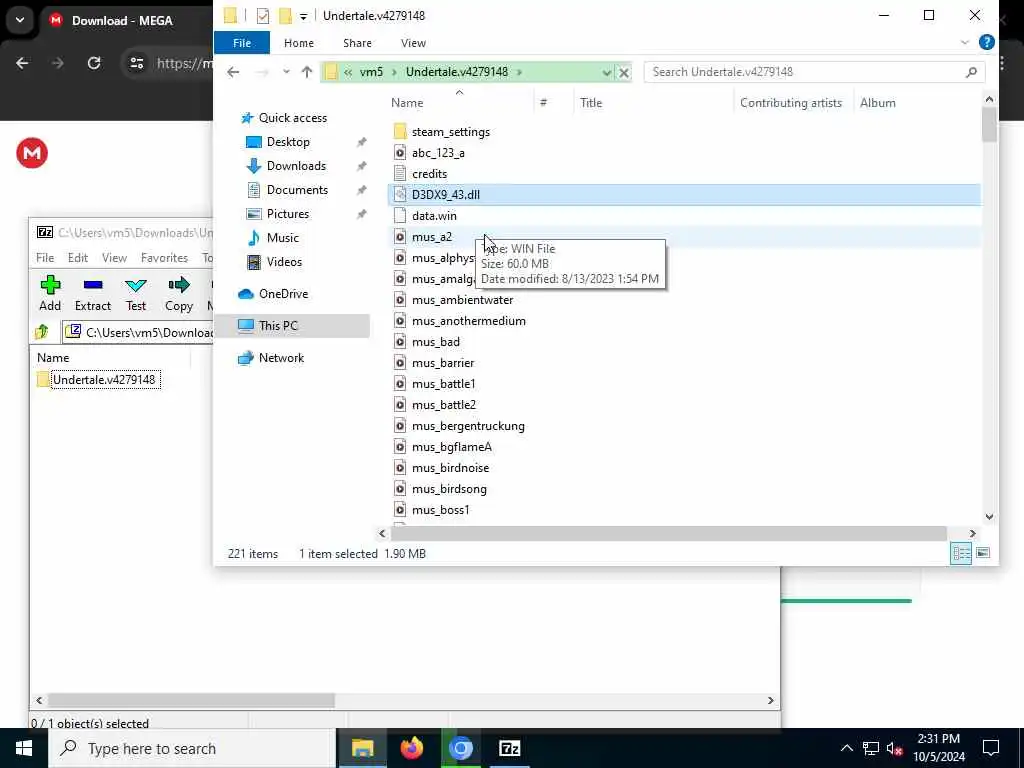Open the Edit menu in 7-Zip
Viewport: 1024px width, 768px height.
click(x=78, y=258)
